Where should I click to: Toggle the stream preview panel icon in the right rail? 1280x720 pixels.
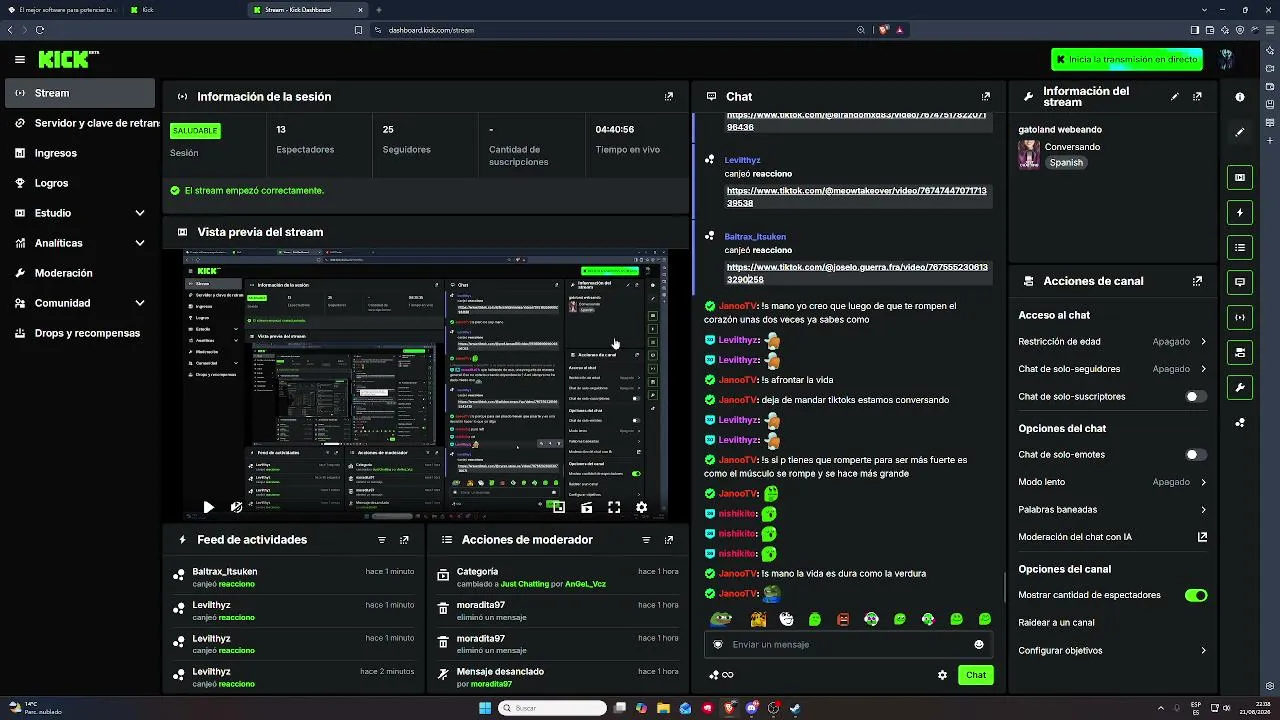tap(1240, 178)
